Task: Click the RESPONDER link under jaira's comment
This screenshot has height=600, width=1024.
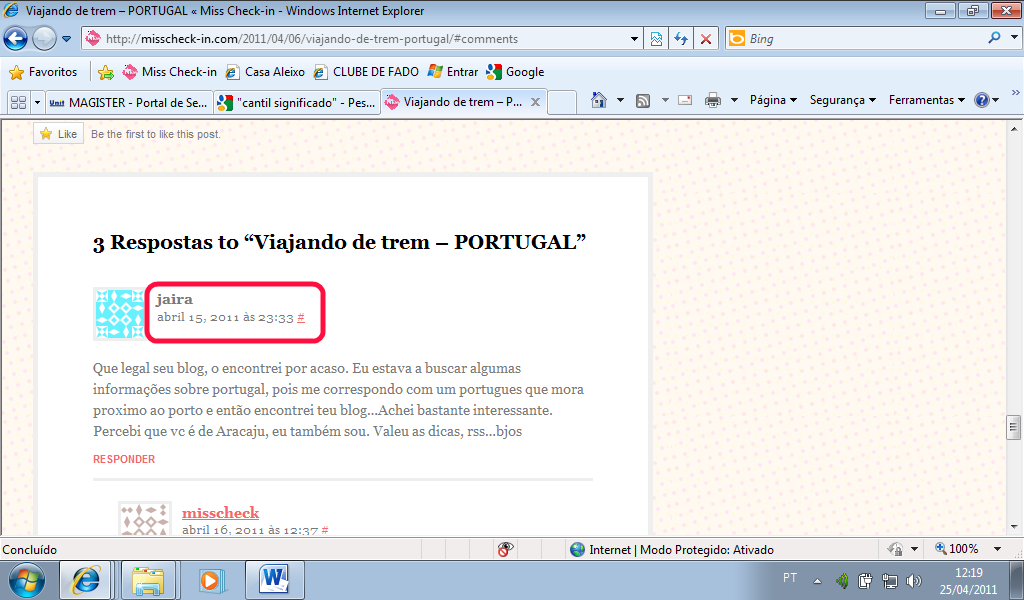Action: click(124, 459)
